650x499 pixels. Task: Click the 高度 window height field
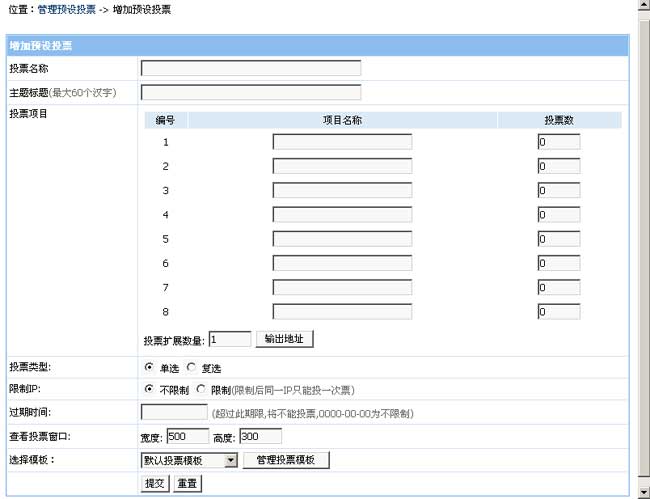(260, 436)
